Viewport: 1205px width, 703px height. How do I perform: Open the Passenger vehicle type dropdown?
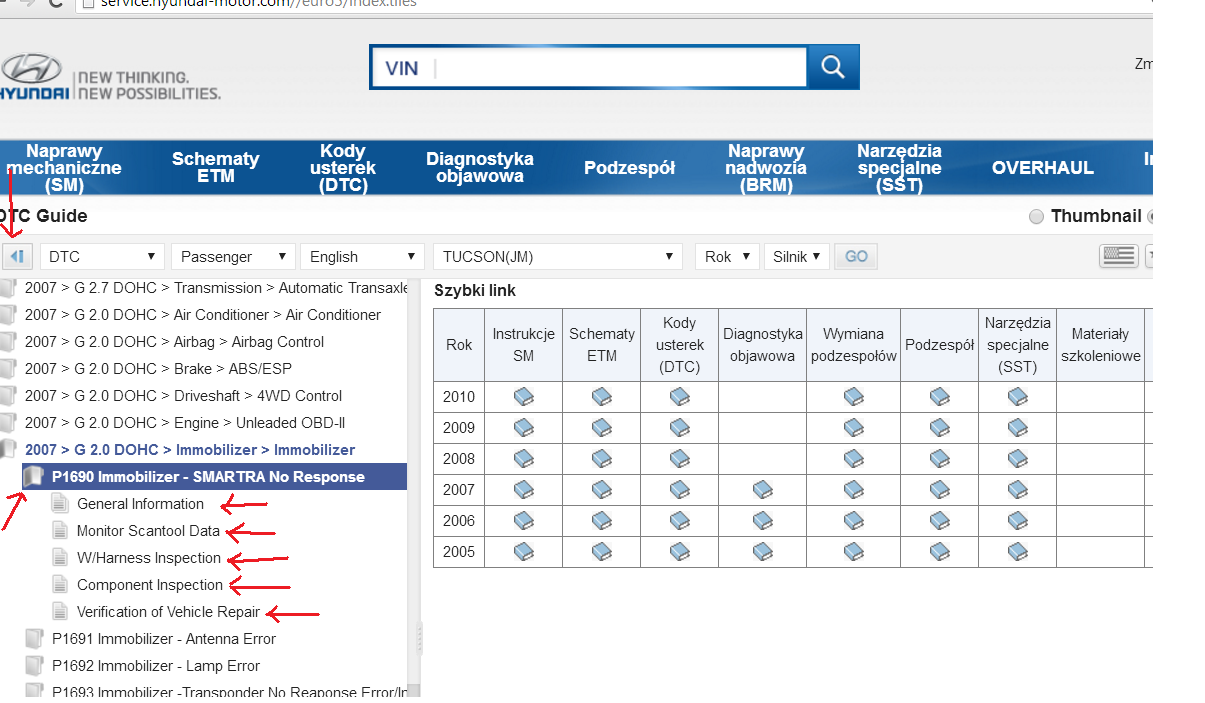pyautogui.click(x=233, y=257)
